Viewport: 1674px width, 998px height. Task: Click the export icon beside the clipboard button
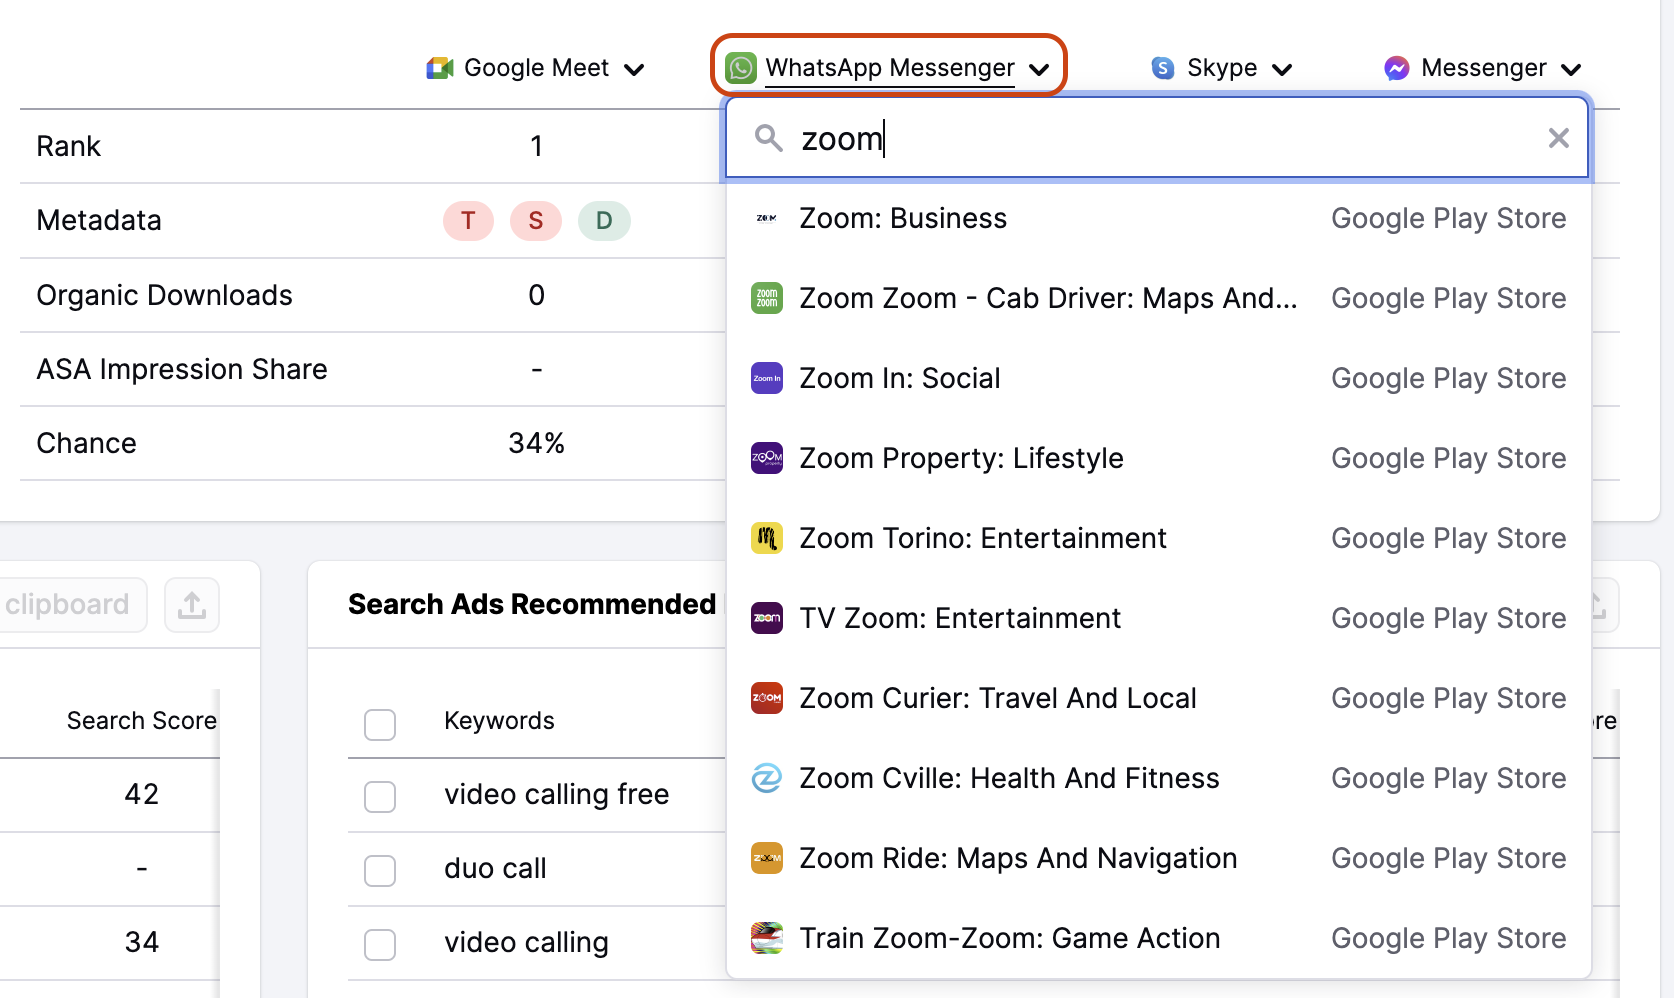coord(191,604)
